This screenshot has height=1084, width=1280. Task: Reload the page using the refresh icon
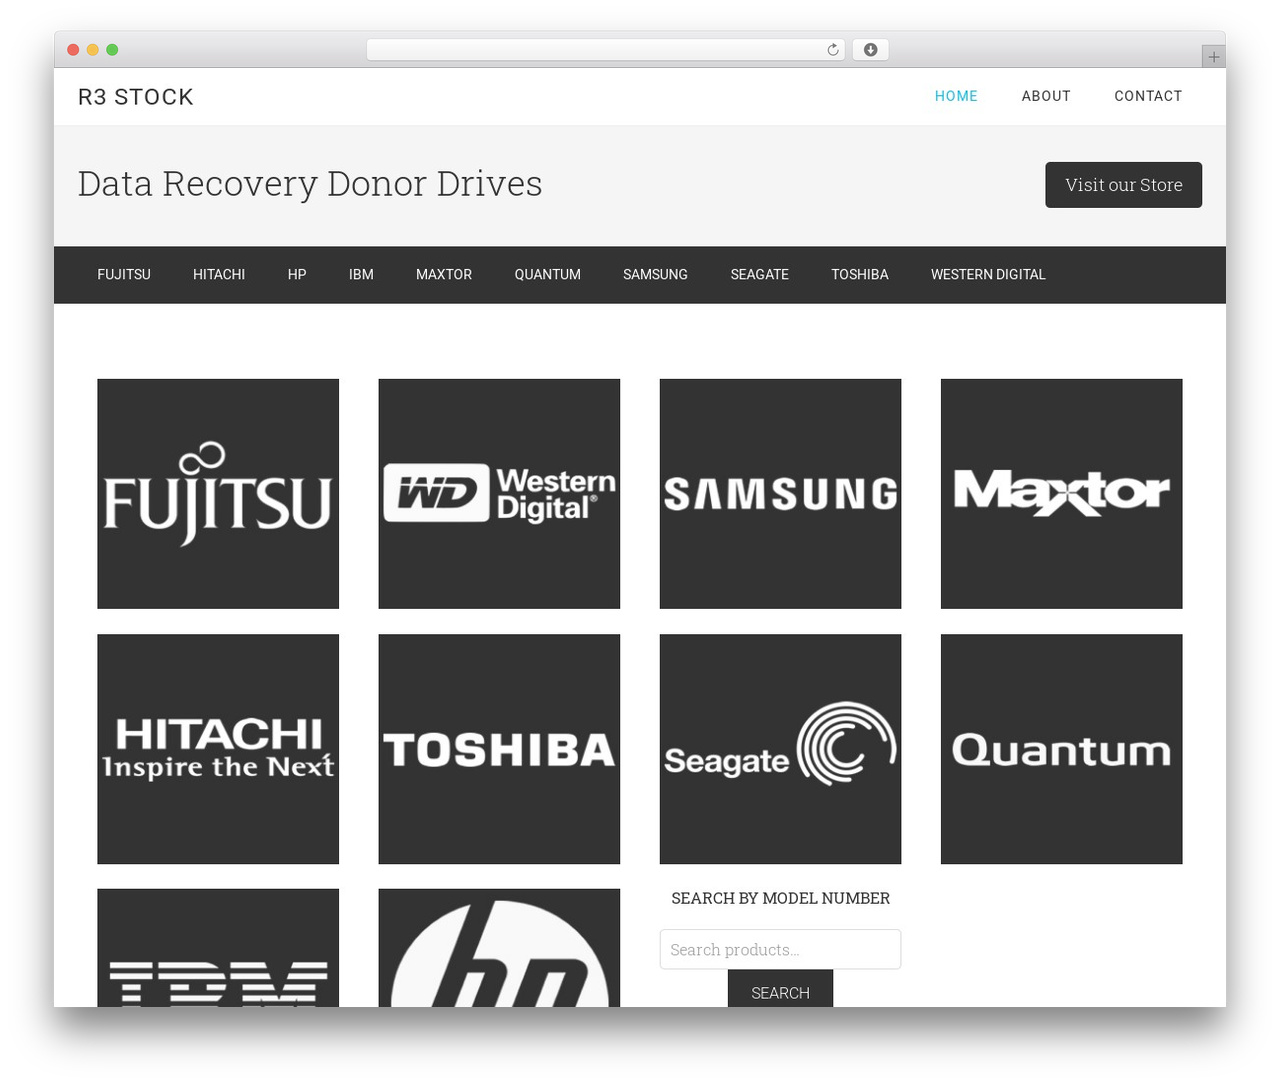[832, 50]
